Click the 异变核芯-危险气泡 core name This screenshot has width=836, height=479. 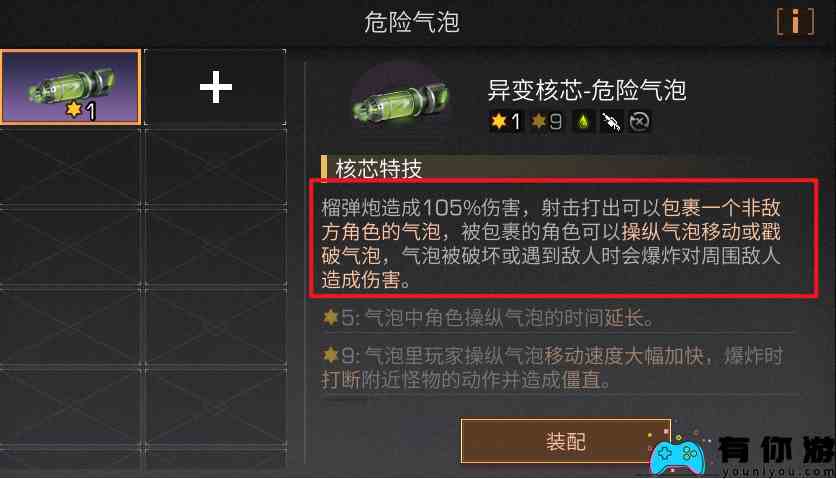point(586,90)
